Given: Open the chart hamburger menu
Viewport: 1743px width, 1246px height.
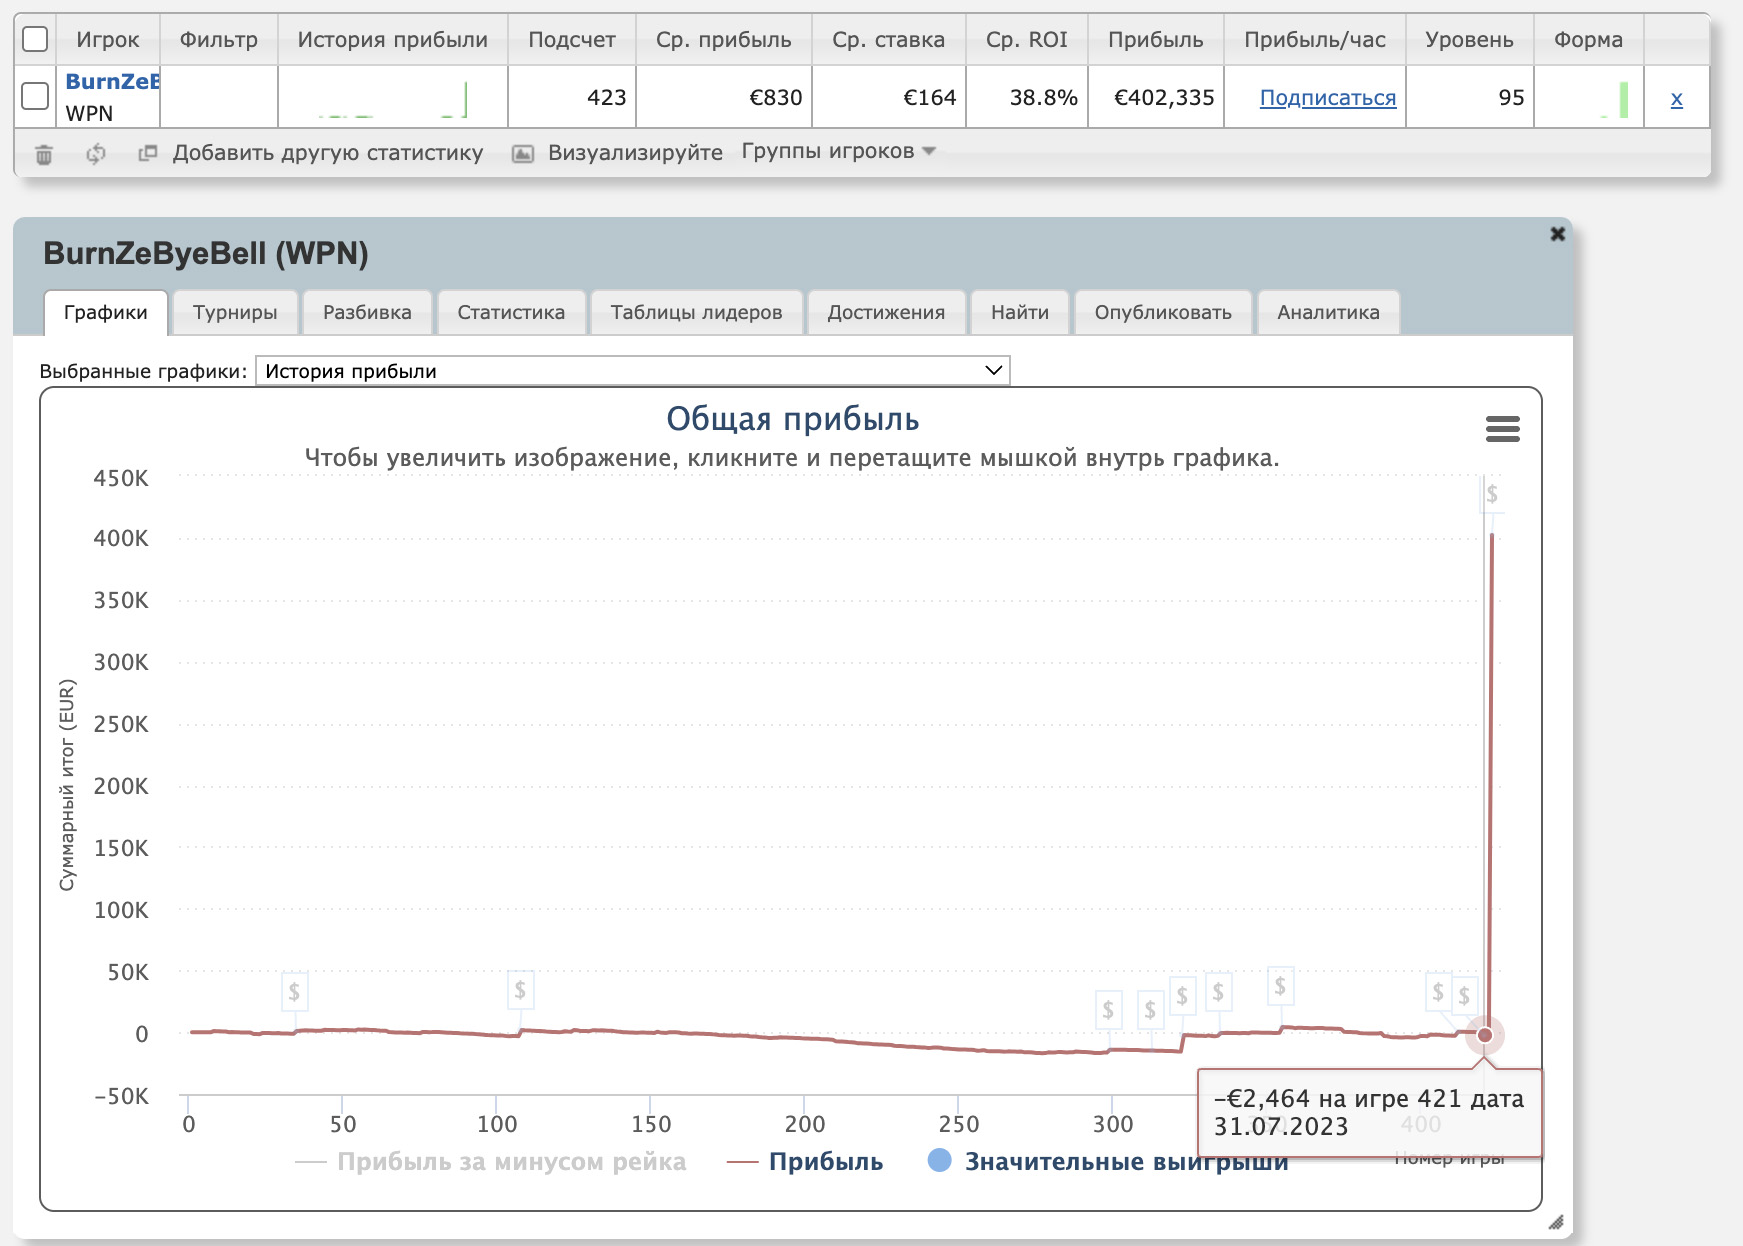Looking at the screenshot, I should (1502, 429).
